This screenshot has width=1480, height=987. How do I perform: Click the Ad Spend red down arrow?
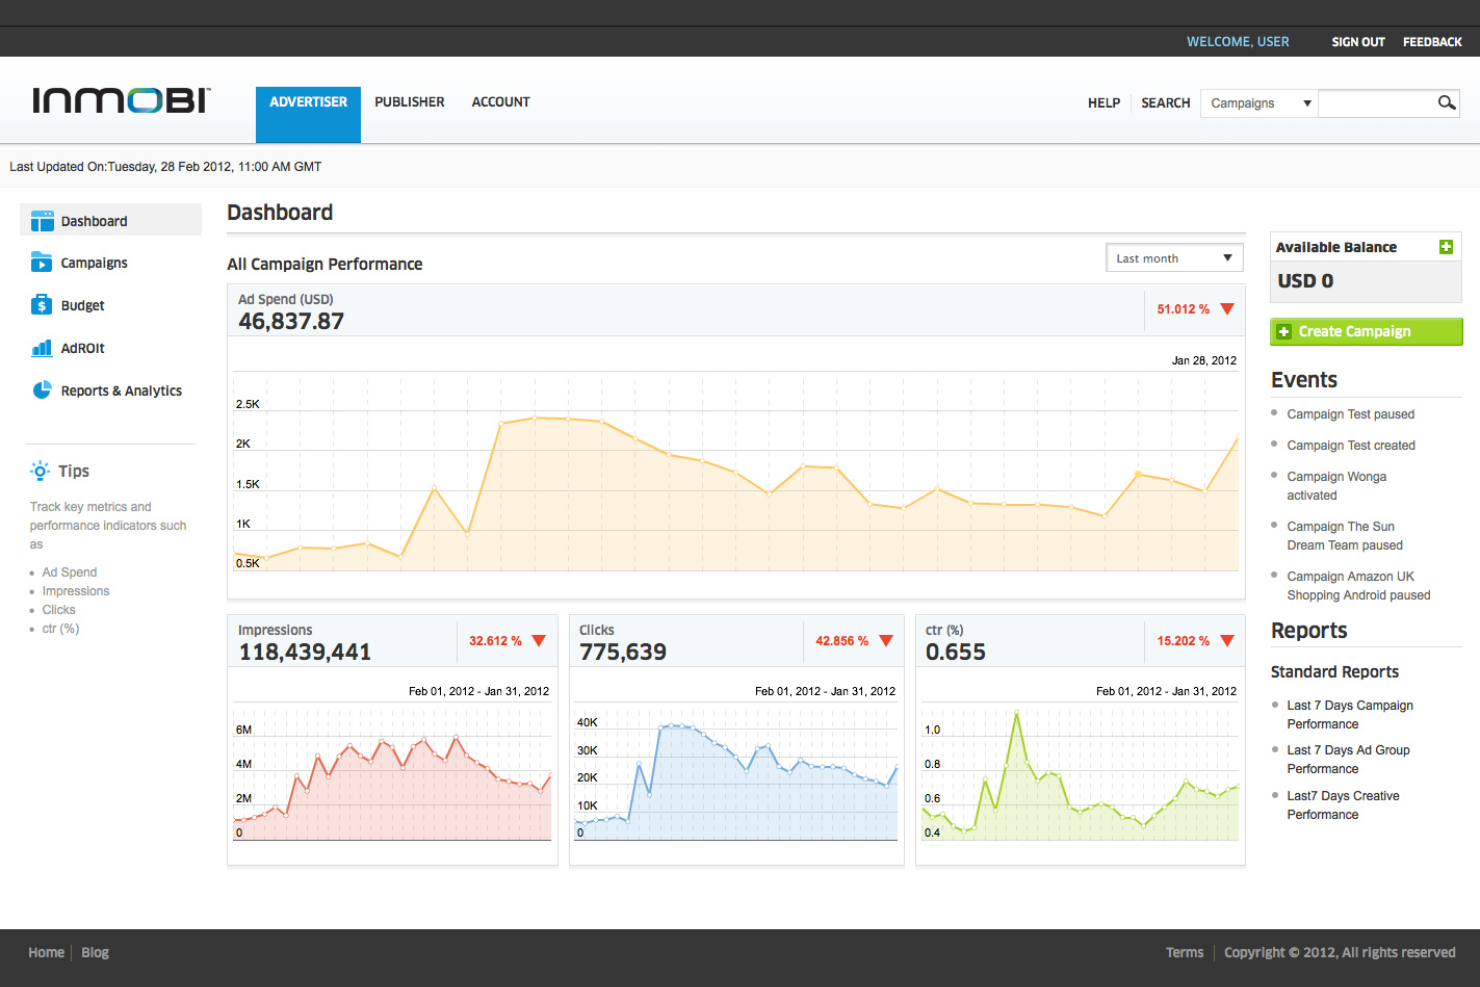pos(1227,309)
